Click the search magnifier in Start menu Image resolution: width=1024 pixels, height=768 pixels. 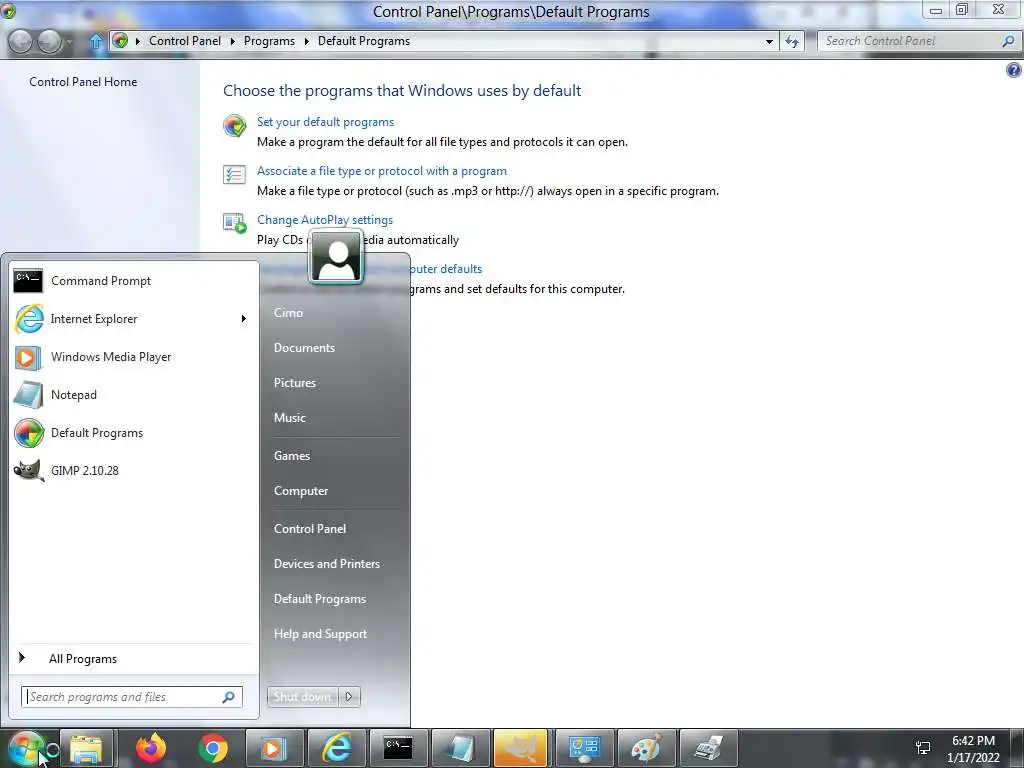229,697
